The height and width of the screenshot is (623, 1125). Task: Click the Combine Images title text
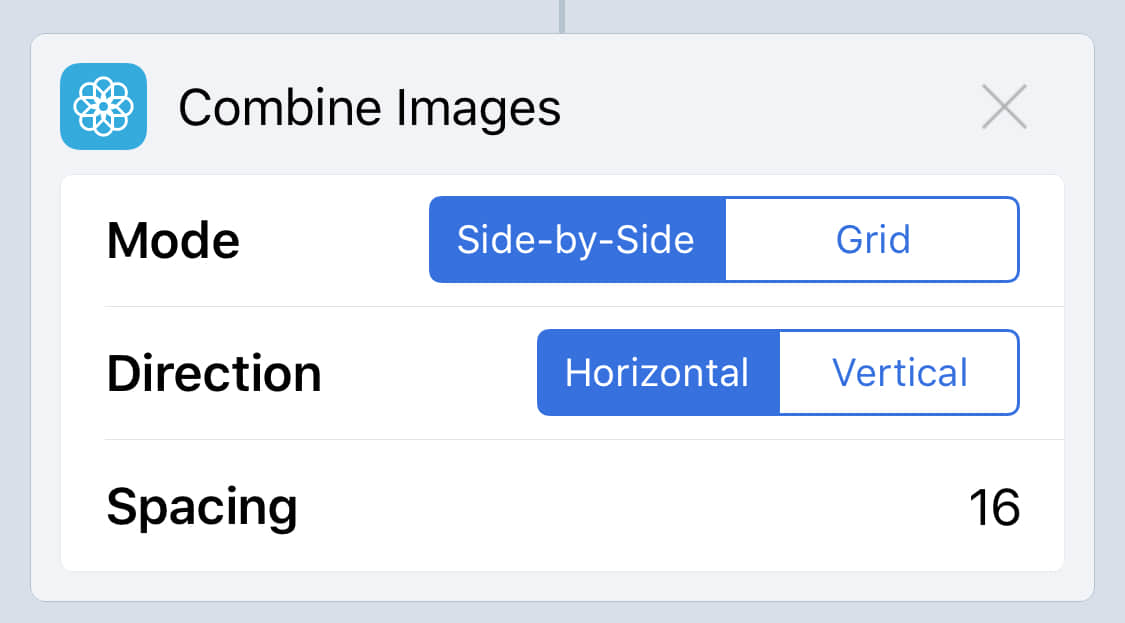pos(369,107)
